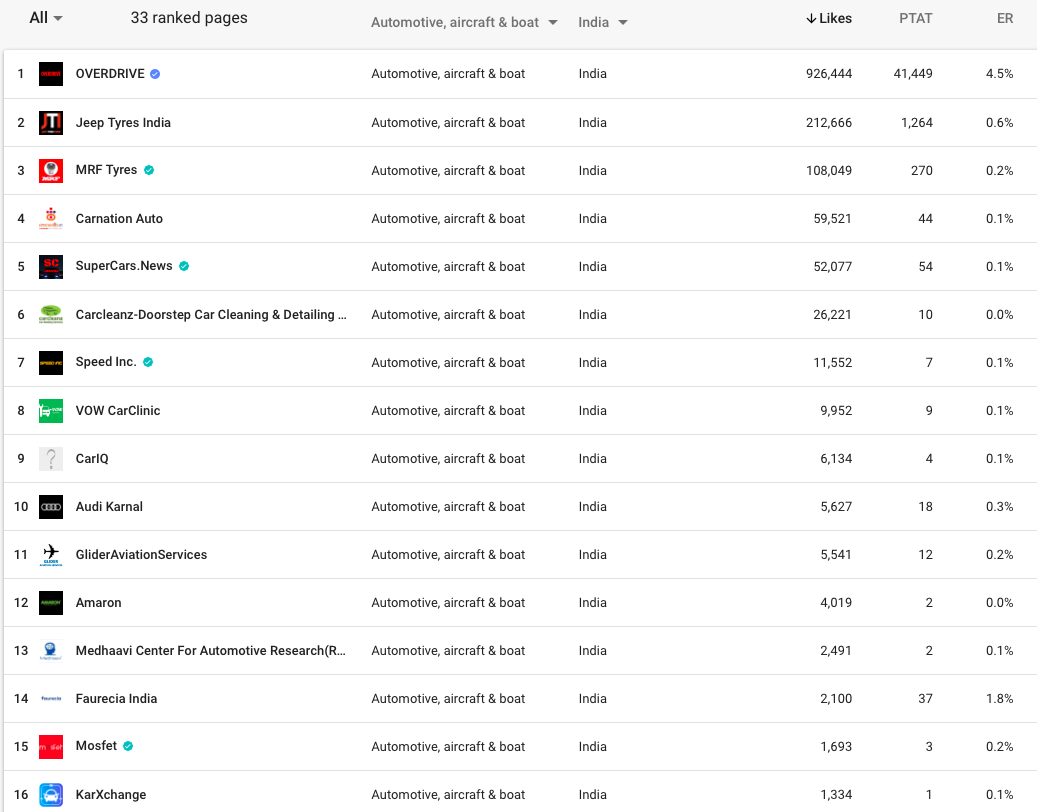
Task: Click the 33 ranked pages label
Action: [189, 18]
